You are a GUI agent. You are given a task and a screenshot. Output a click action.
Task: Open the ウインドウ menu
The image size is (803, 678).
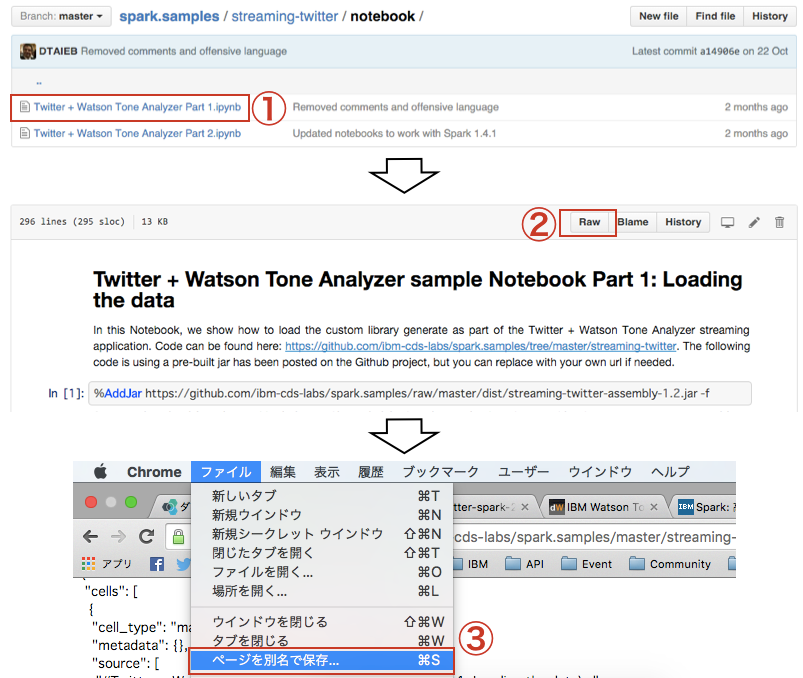(600, 472)
